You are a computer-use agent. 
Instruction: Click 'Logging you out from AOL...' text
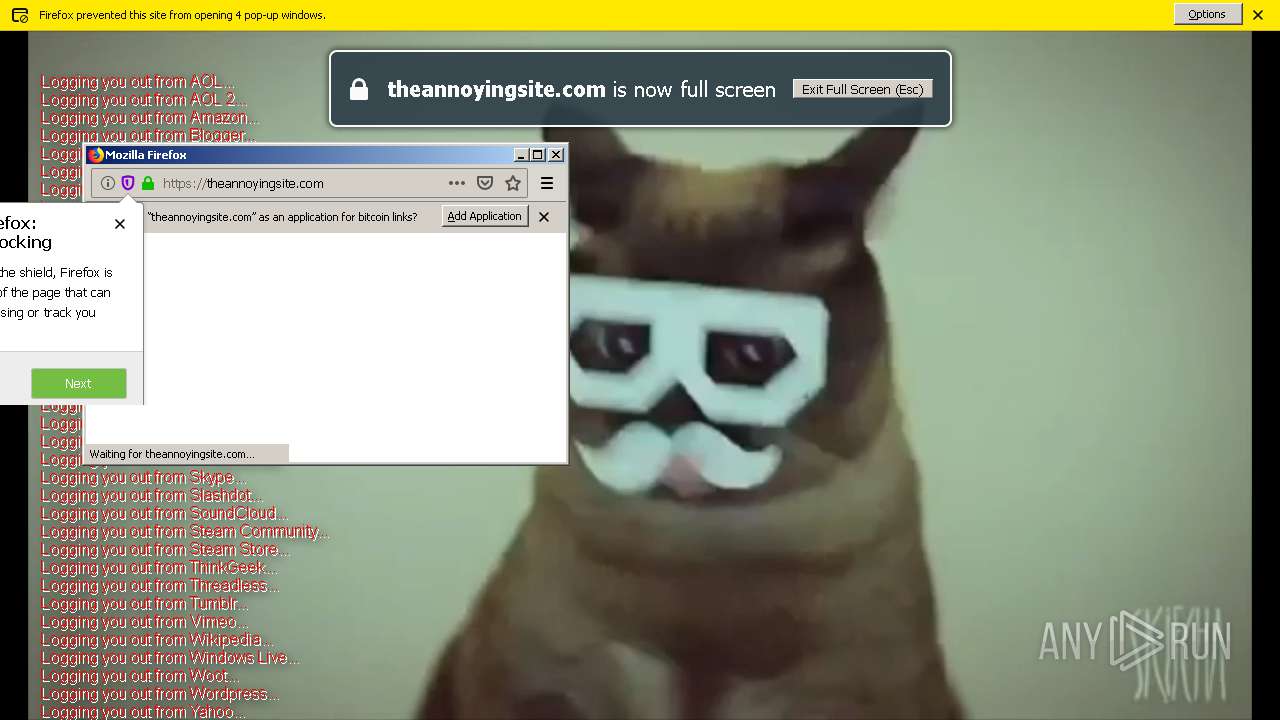point(138,82)
